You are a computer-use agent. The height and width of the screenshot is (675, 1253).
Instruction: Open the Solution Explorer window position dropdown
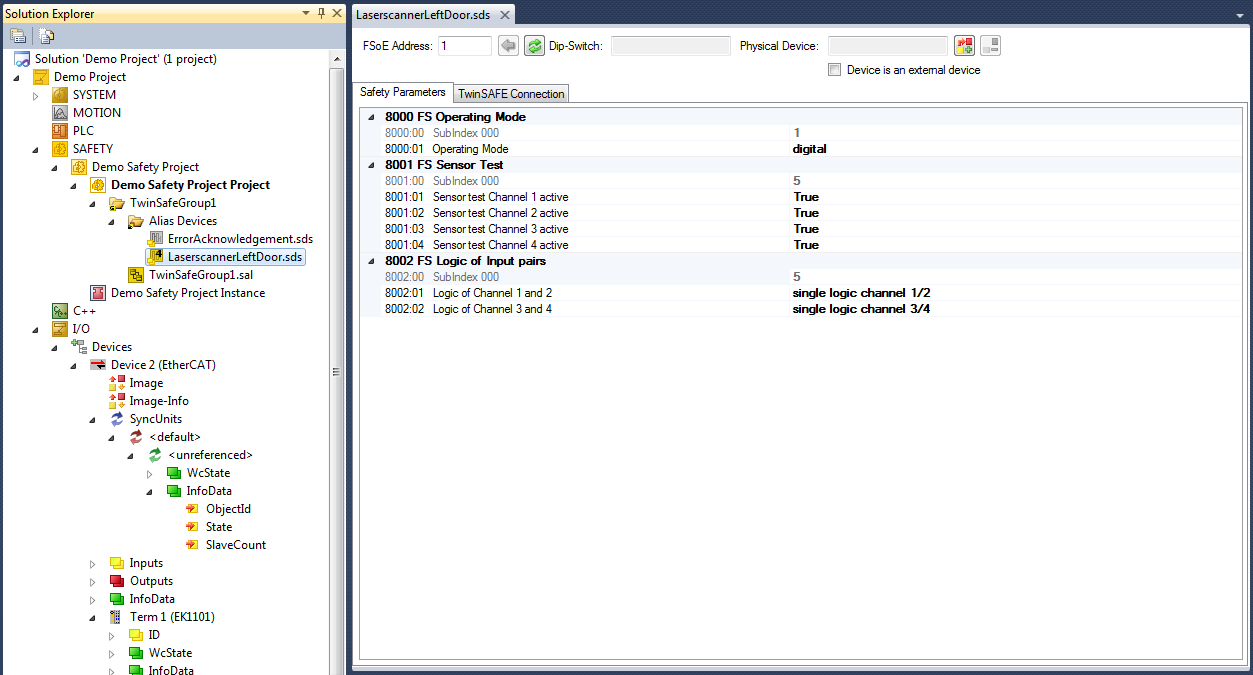(x=306, y=13)
